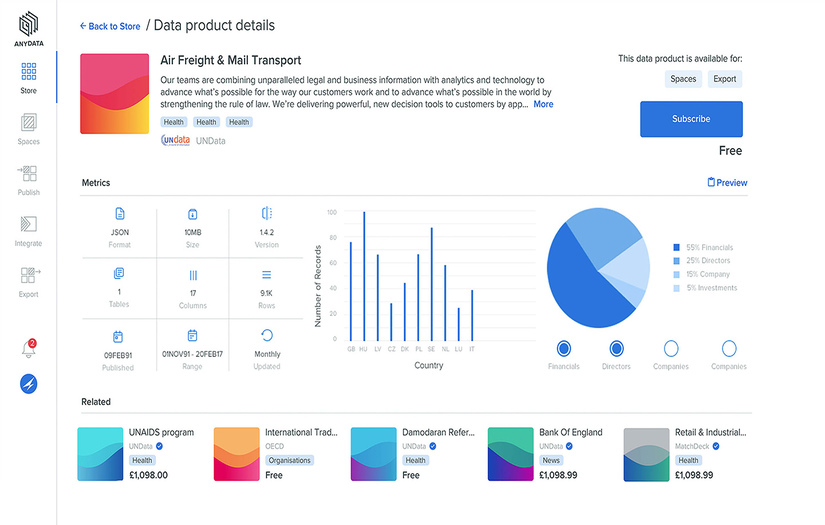Click the Range calendar icon

click(x=193, y=335)
